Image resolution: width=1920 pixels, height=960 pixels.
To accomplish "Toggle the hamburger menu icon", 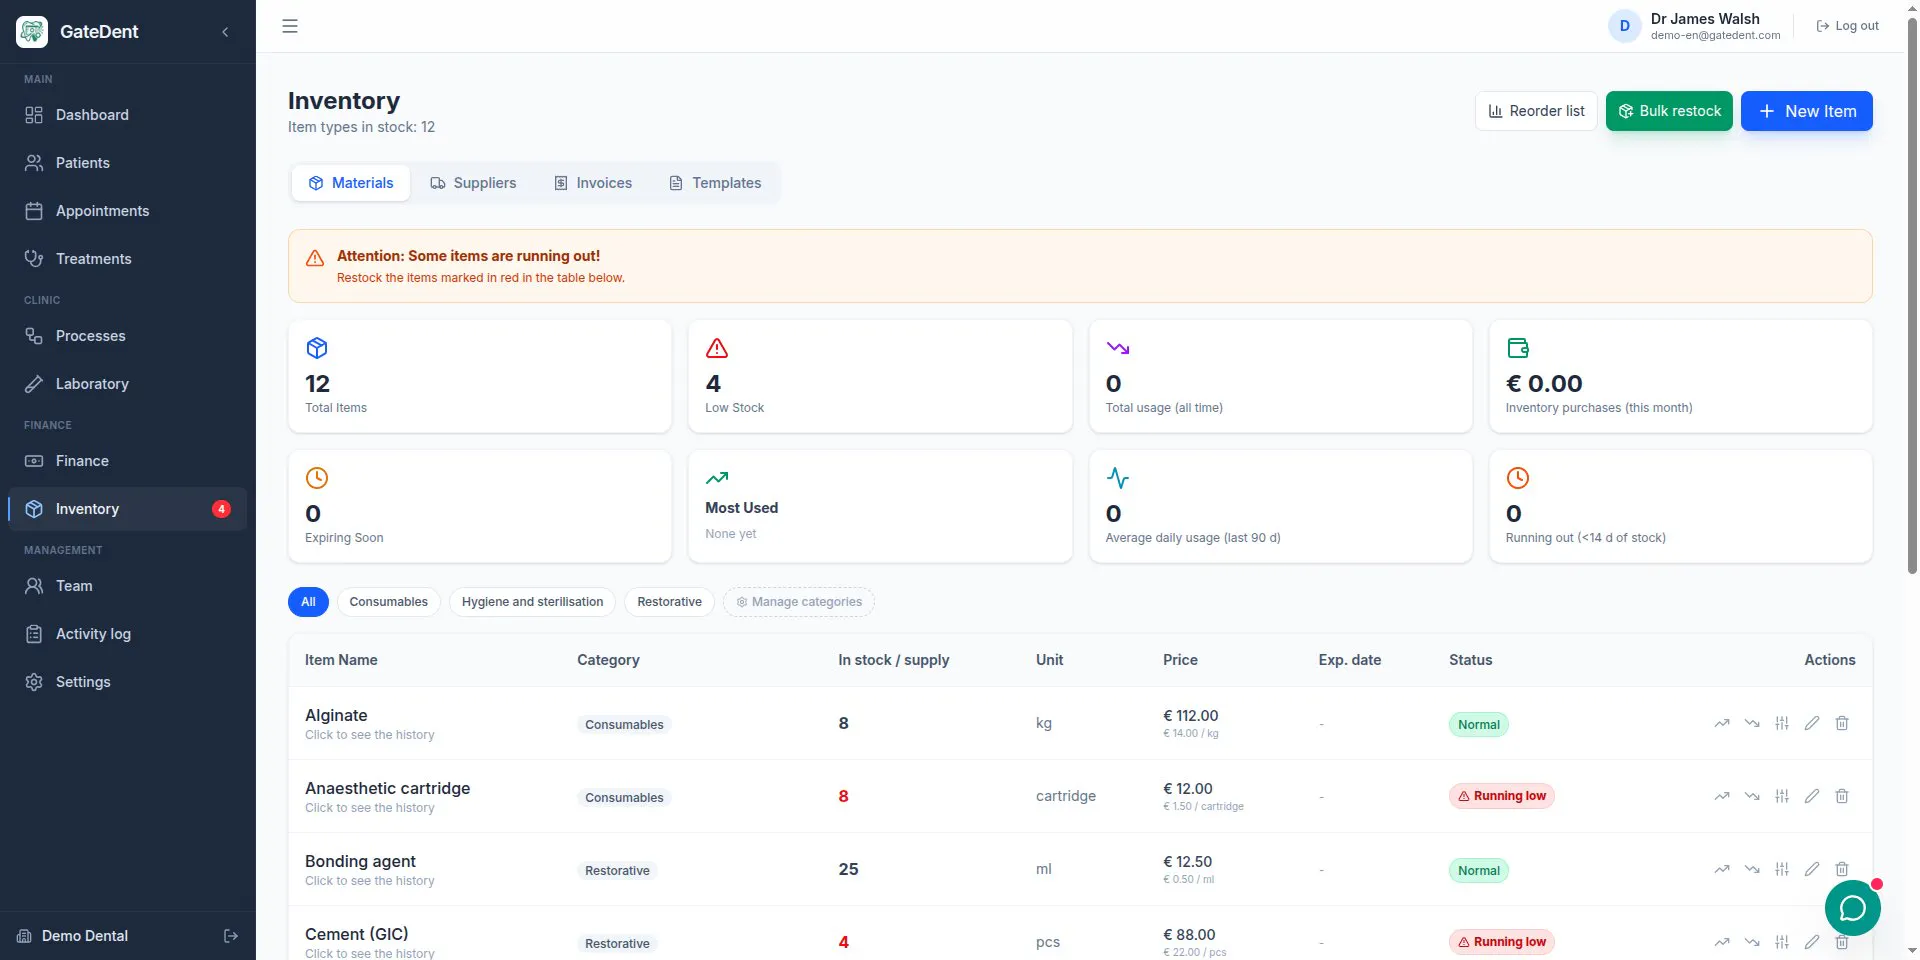I will click(290, 26).
